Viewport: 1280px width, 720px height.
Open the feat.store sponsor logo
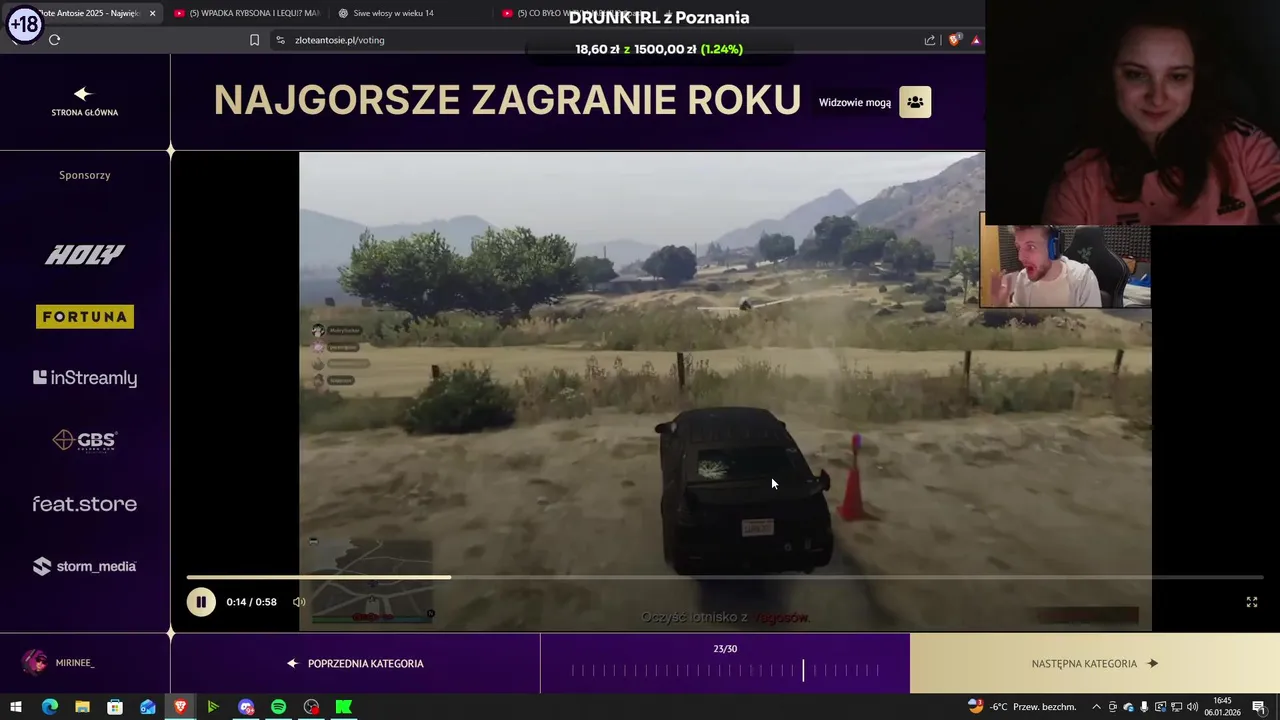pos(84,504)
